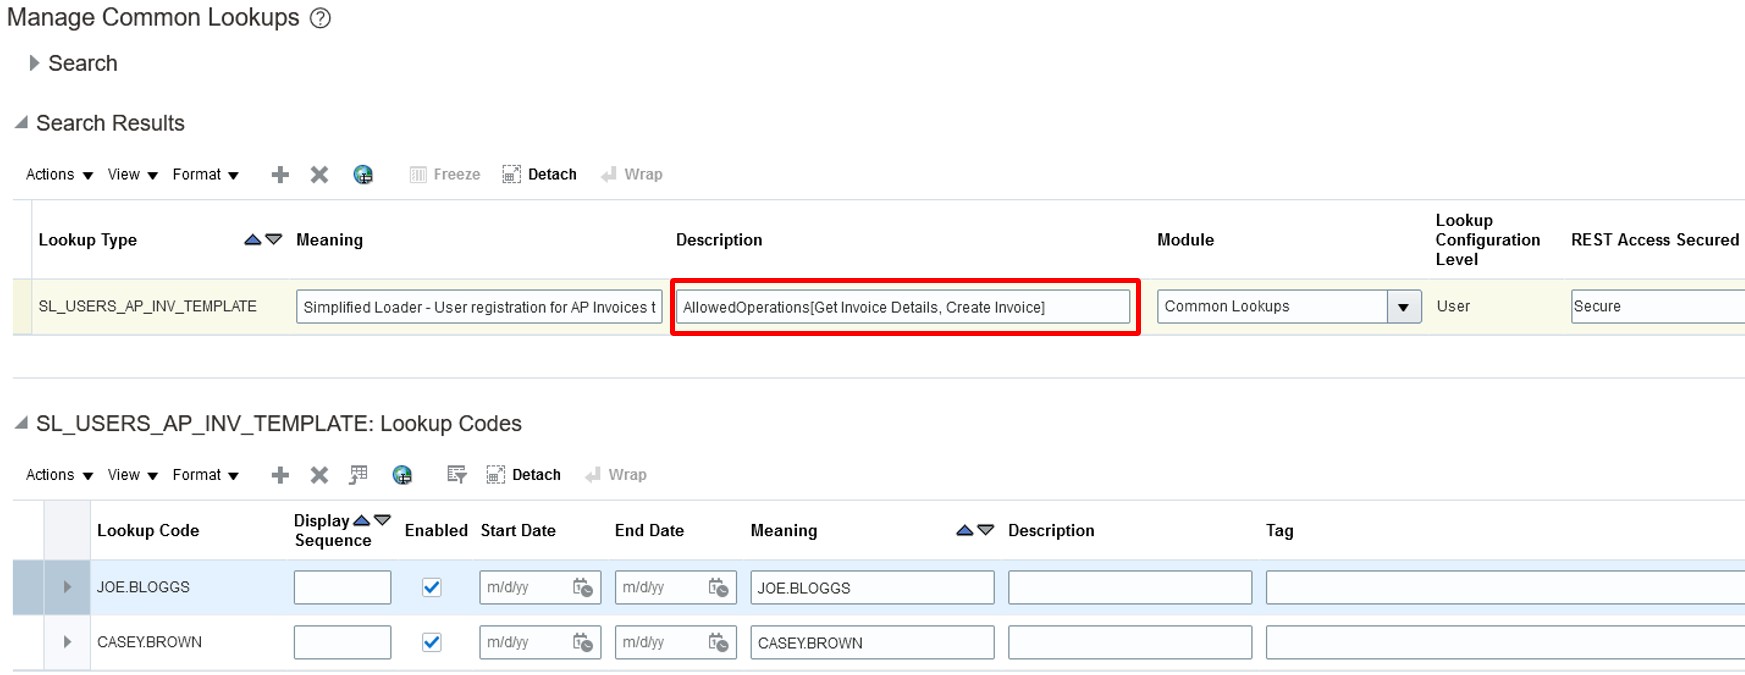This screenshot has height=675, width=1745.
Task: Collapse the Search Results section
Action: click(21, 122)
